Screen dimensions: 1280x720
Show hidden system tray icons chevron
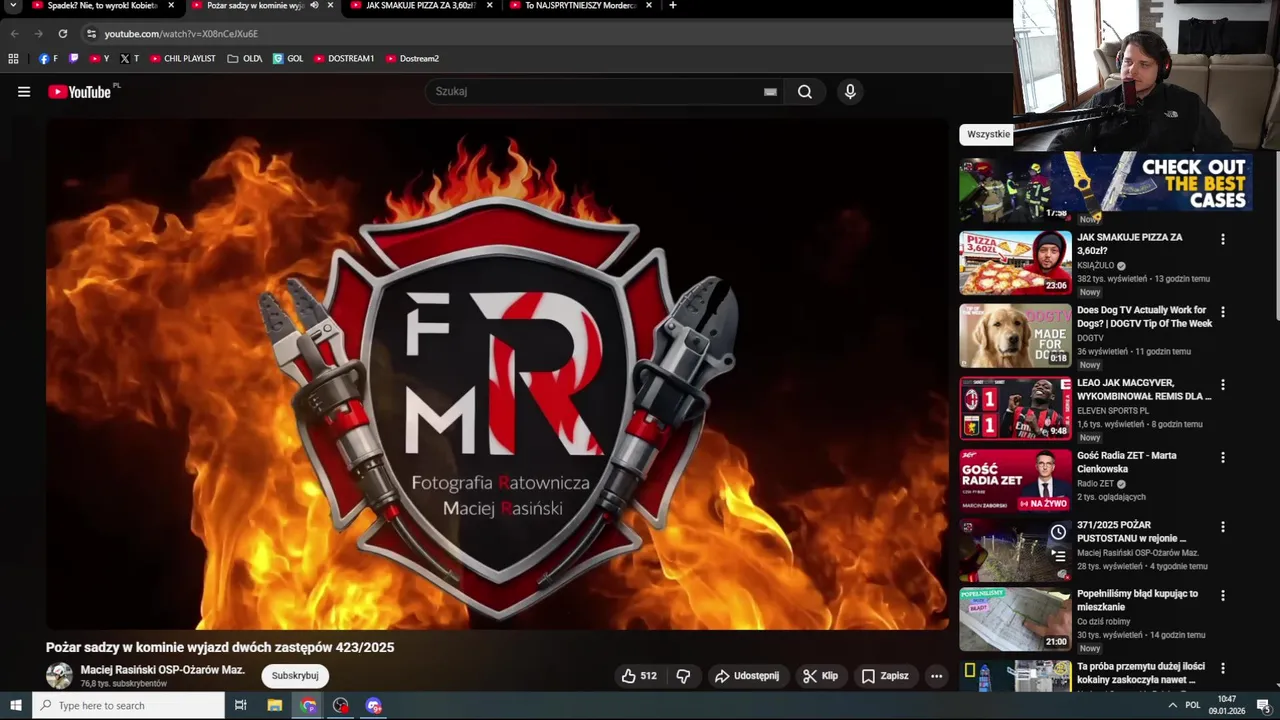click(x=1172, y=706)
